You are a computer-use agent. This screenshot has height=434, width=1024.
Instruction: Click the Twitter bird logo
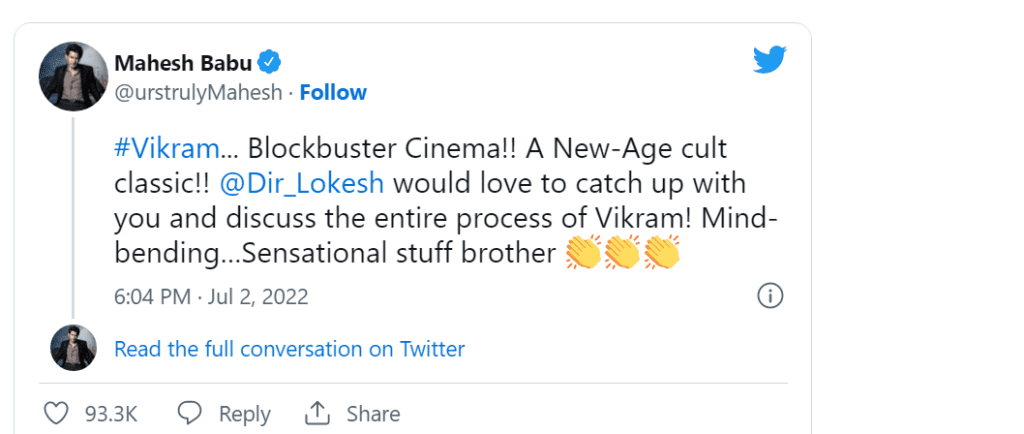[x=769, y=60]
